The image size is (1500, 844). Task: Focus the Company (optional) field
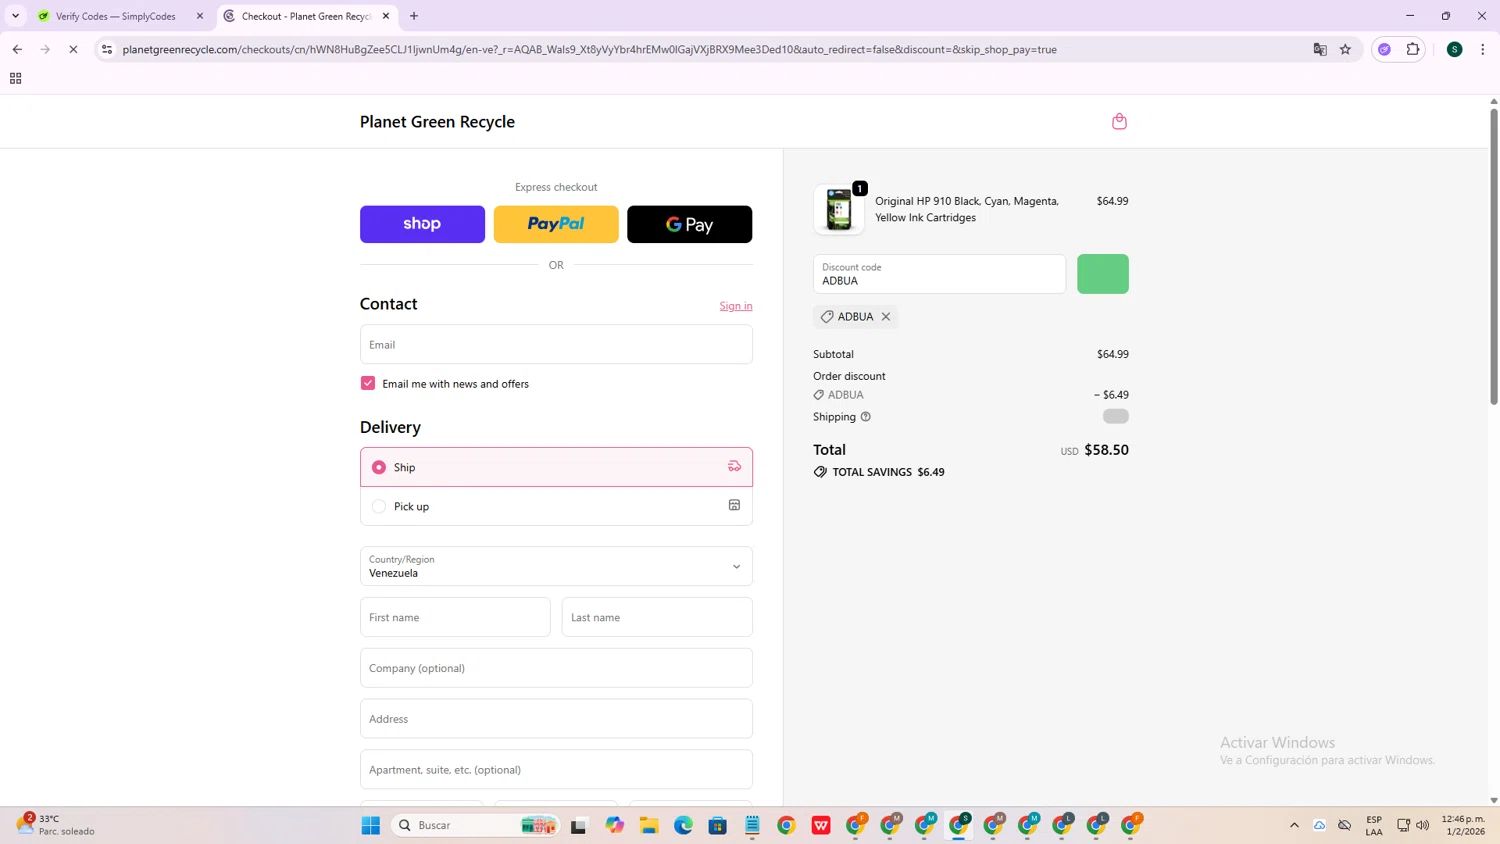556,668
